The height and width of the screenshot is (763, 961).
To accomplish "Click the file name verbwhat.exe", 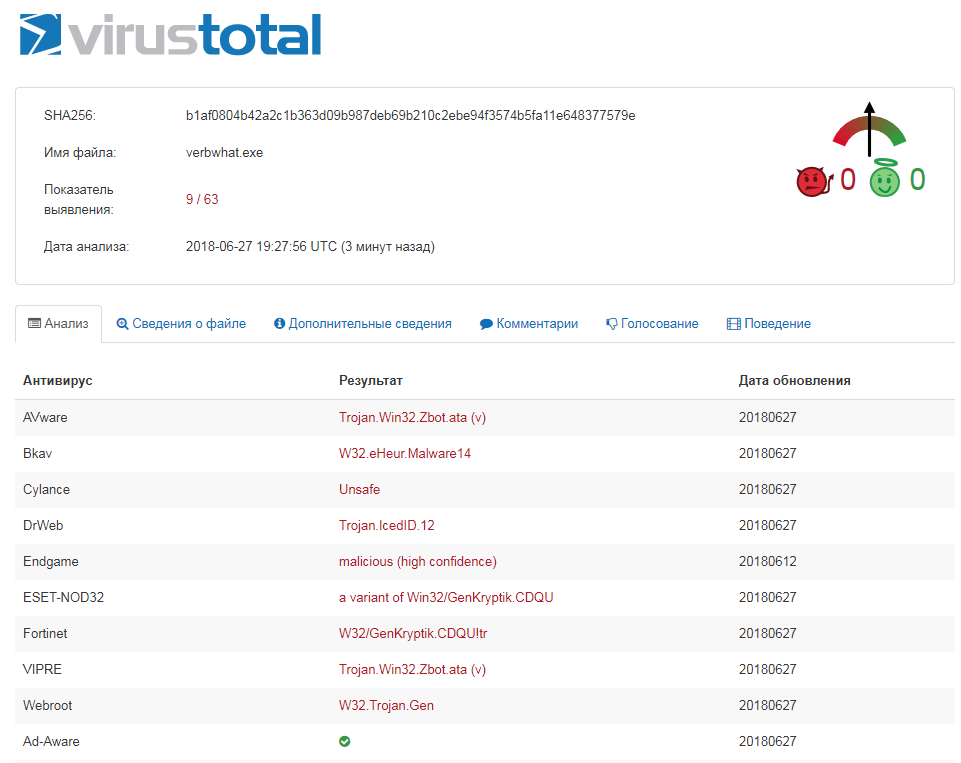I will click(x=224, y=153).
